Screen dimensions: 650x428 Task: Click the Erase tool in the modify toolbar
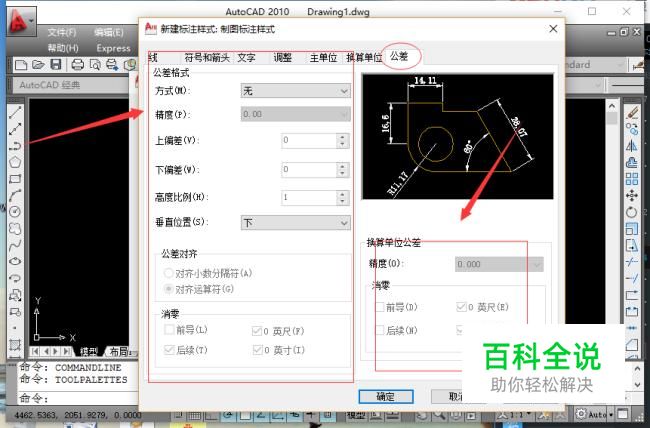pyautogui.click(x=632, y=112)
